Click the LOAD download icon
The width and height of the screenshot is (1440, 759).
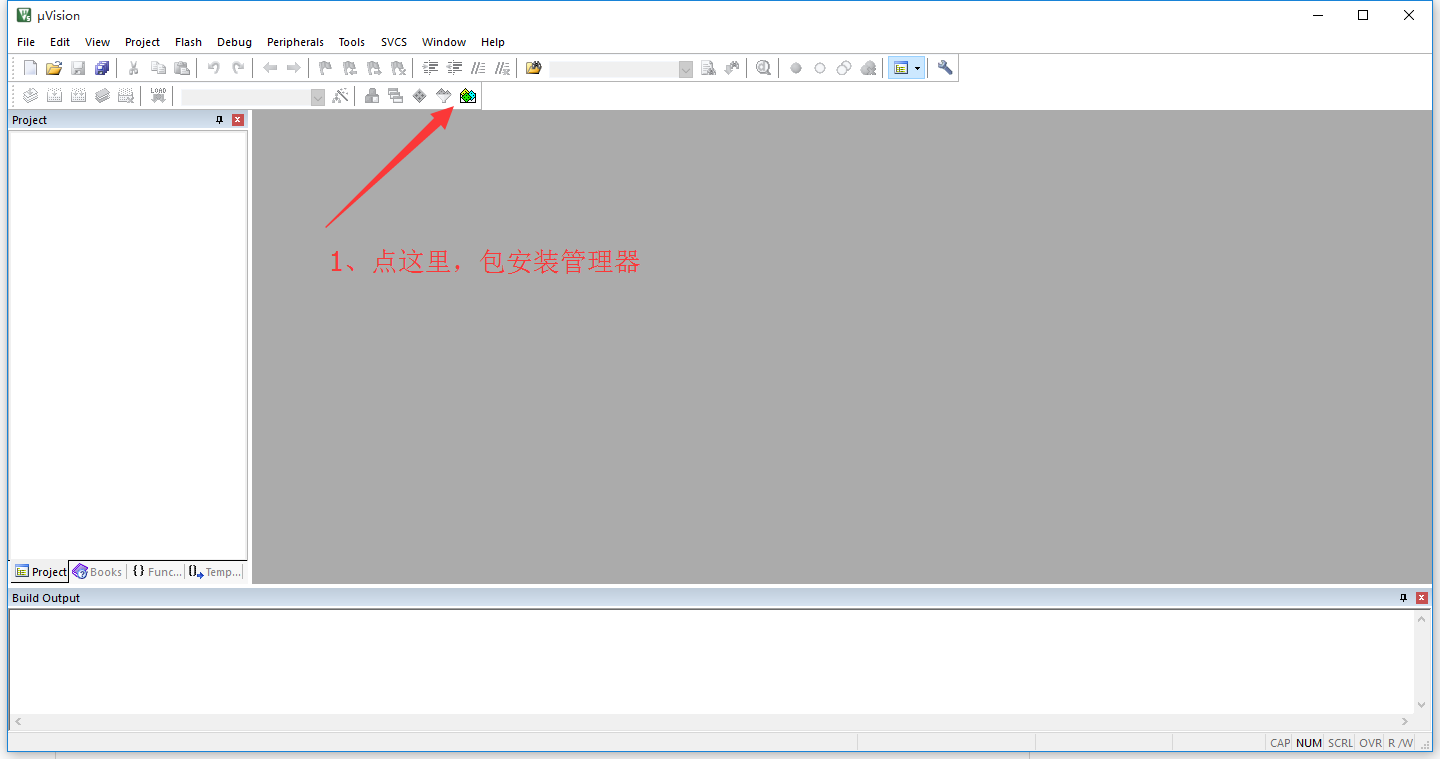coord(158,96)
